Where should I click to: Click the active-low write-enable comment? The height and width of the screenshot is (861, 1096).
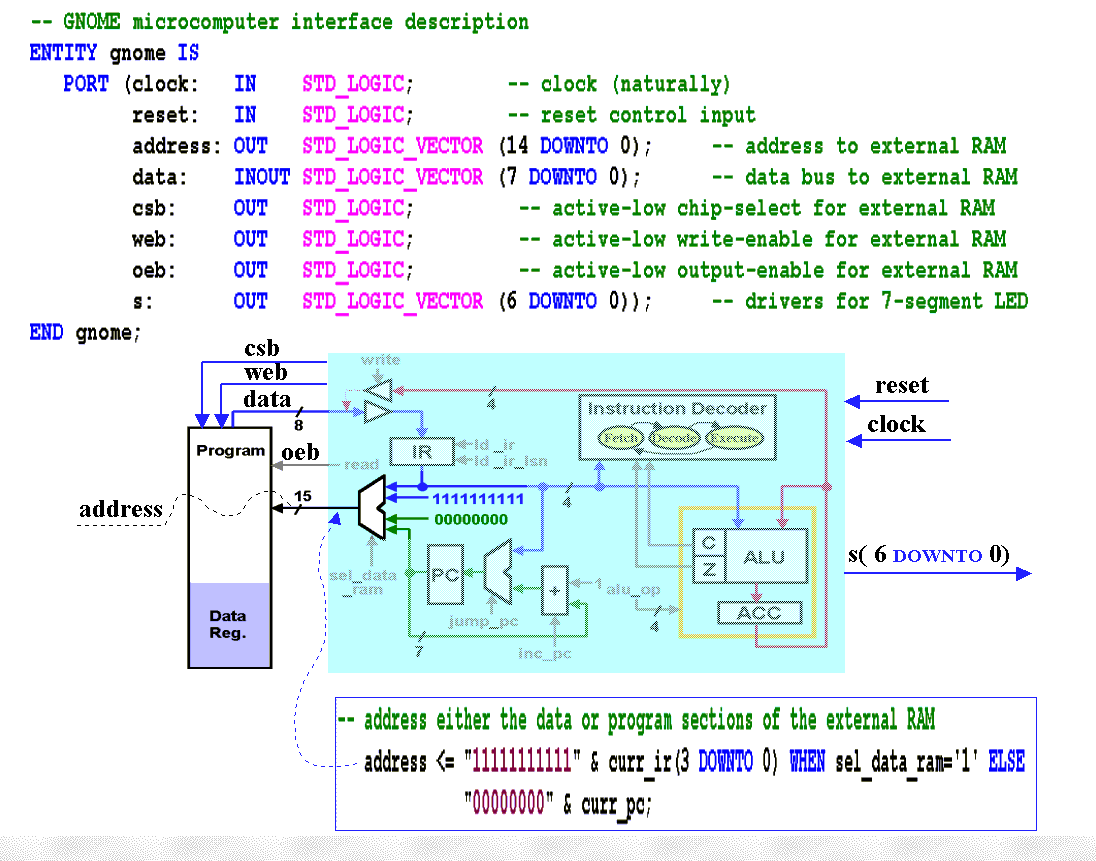(763, 239)
